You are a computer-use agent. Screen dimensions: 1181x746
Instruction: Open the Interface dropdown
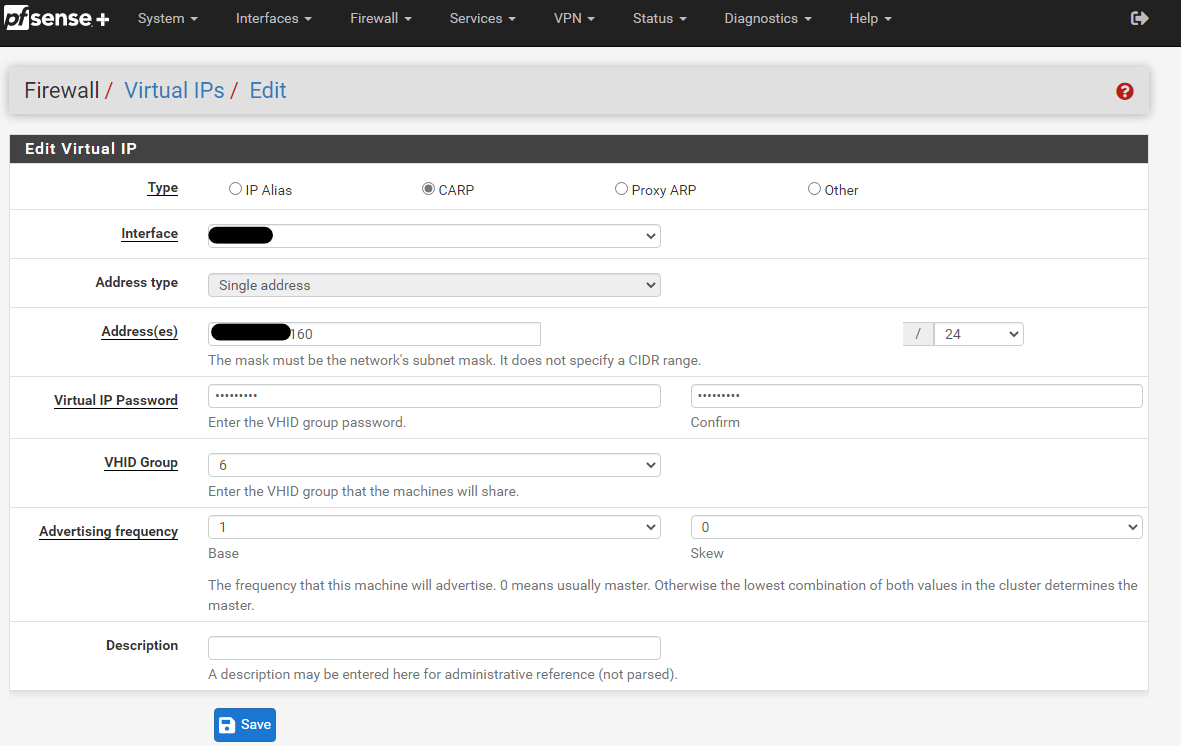pos(433,236)
